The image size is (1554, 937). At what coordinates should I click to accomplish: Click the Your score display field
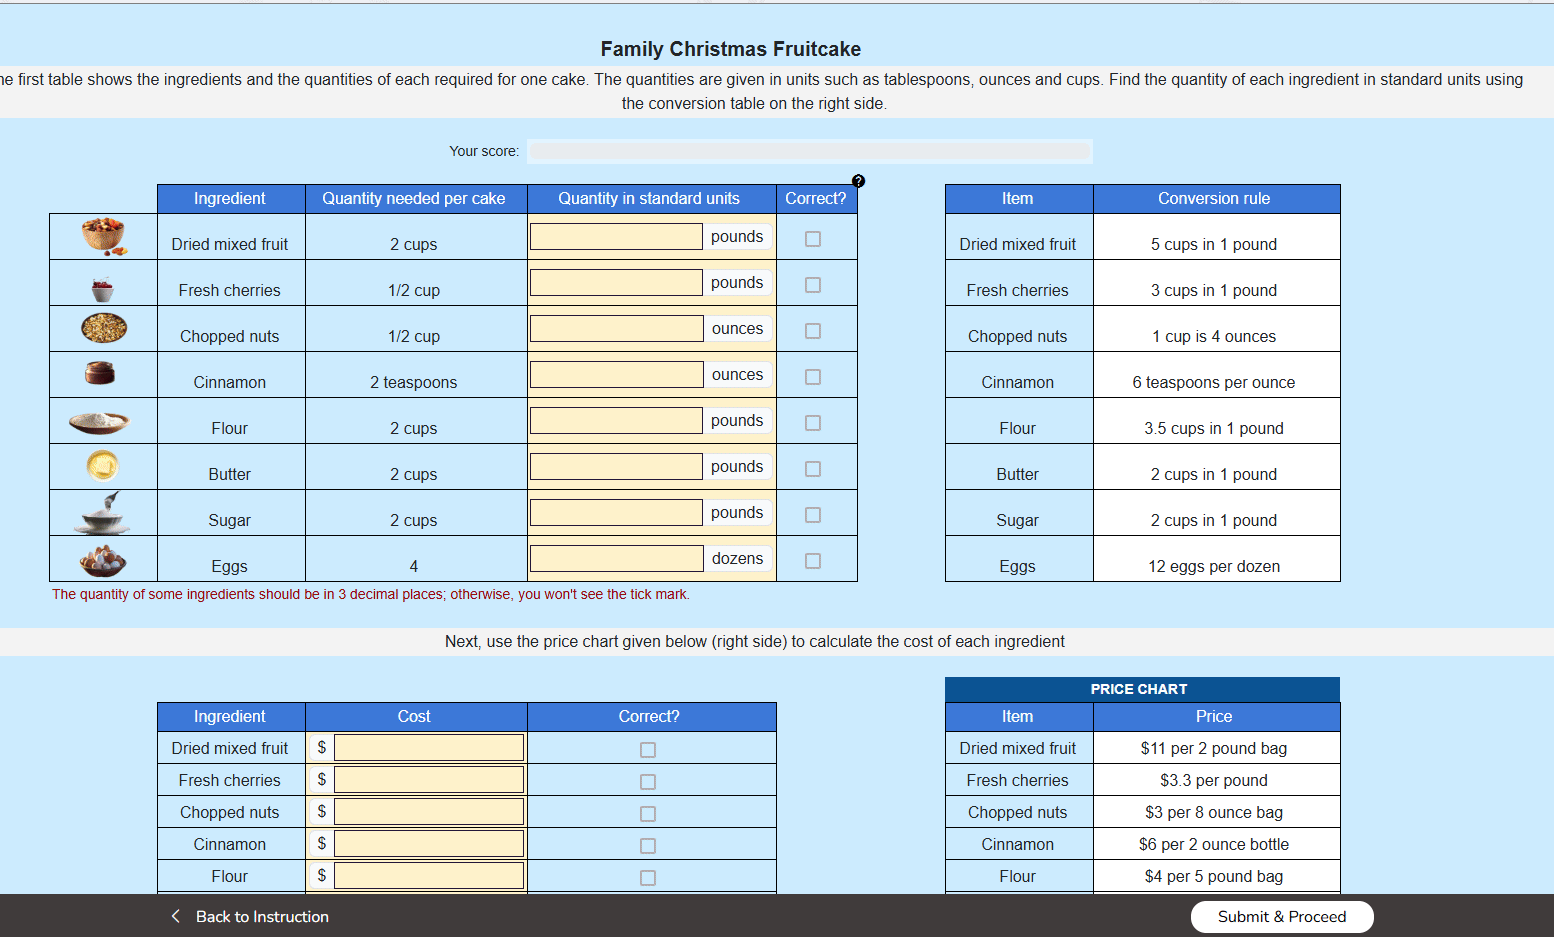811,151
